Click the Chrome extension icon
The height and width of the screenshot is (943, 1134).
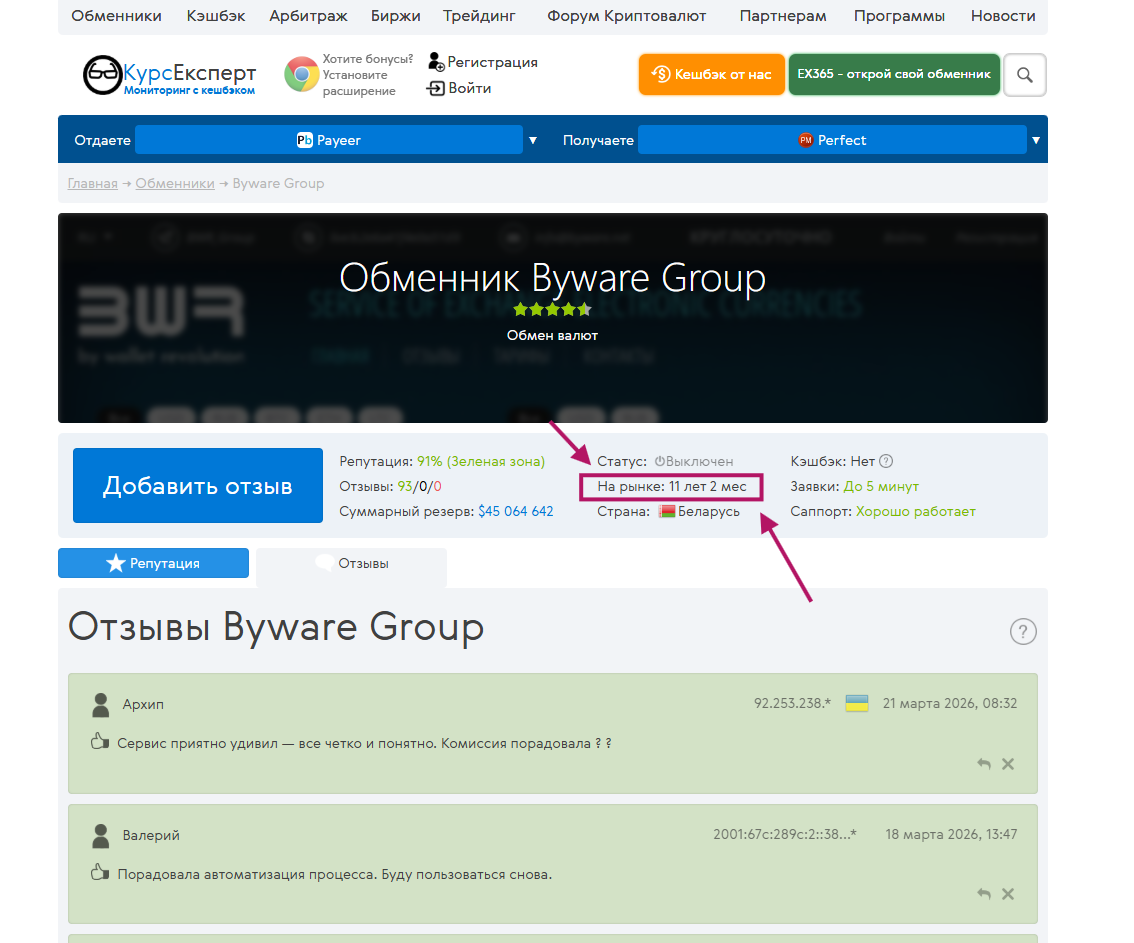302,74
